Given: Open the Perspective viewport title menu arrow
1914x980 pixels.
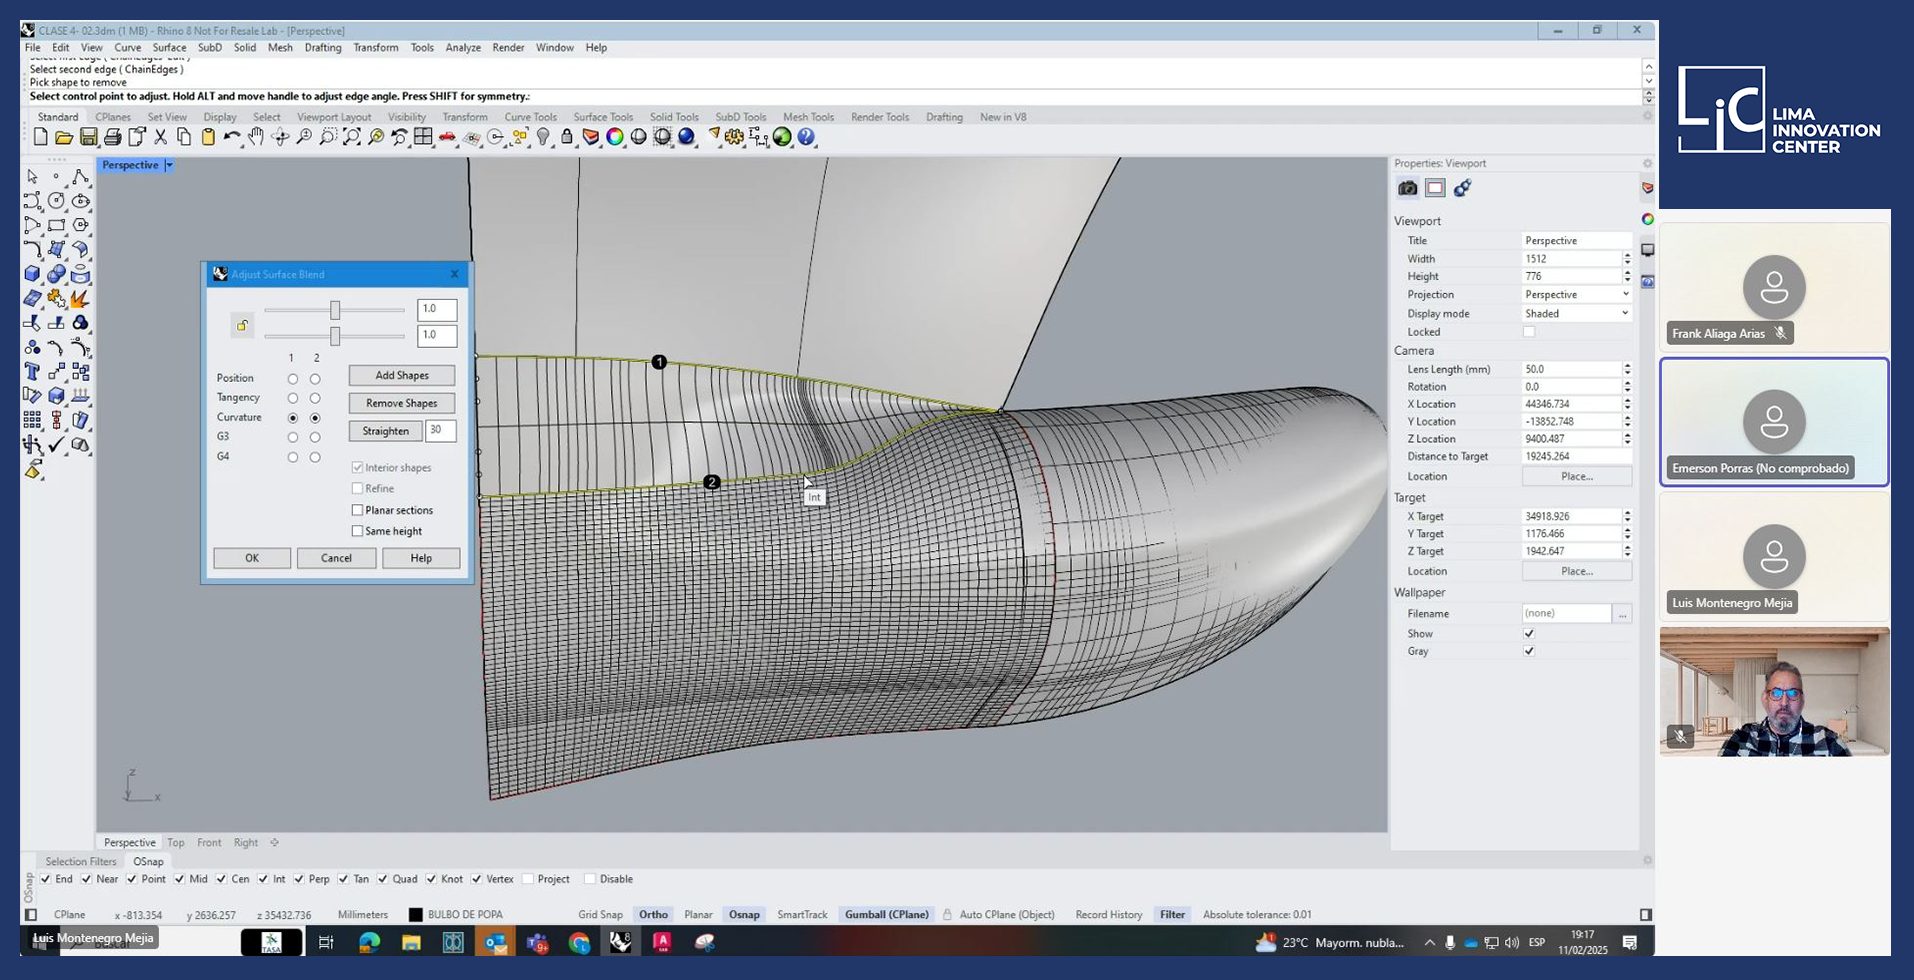Looking at the screenshot, I should point(169,165).
